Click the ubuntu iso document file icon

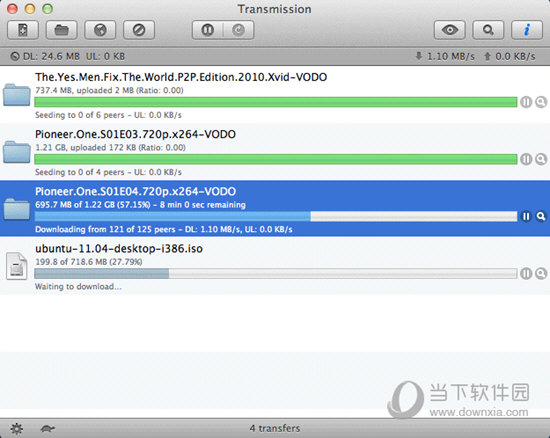(x=16, y=266)
